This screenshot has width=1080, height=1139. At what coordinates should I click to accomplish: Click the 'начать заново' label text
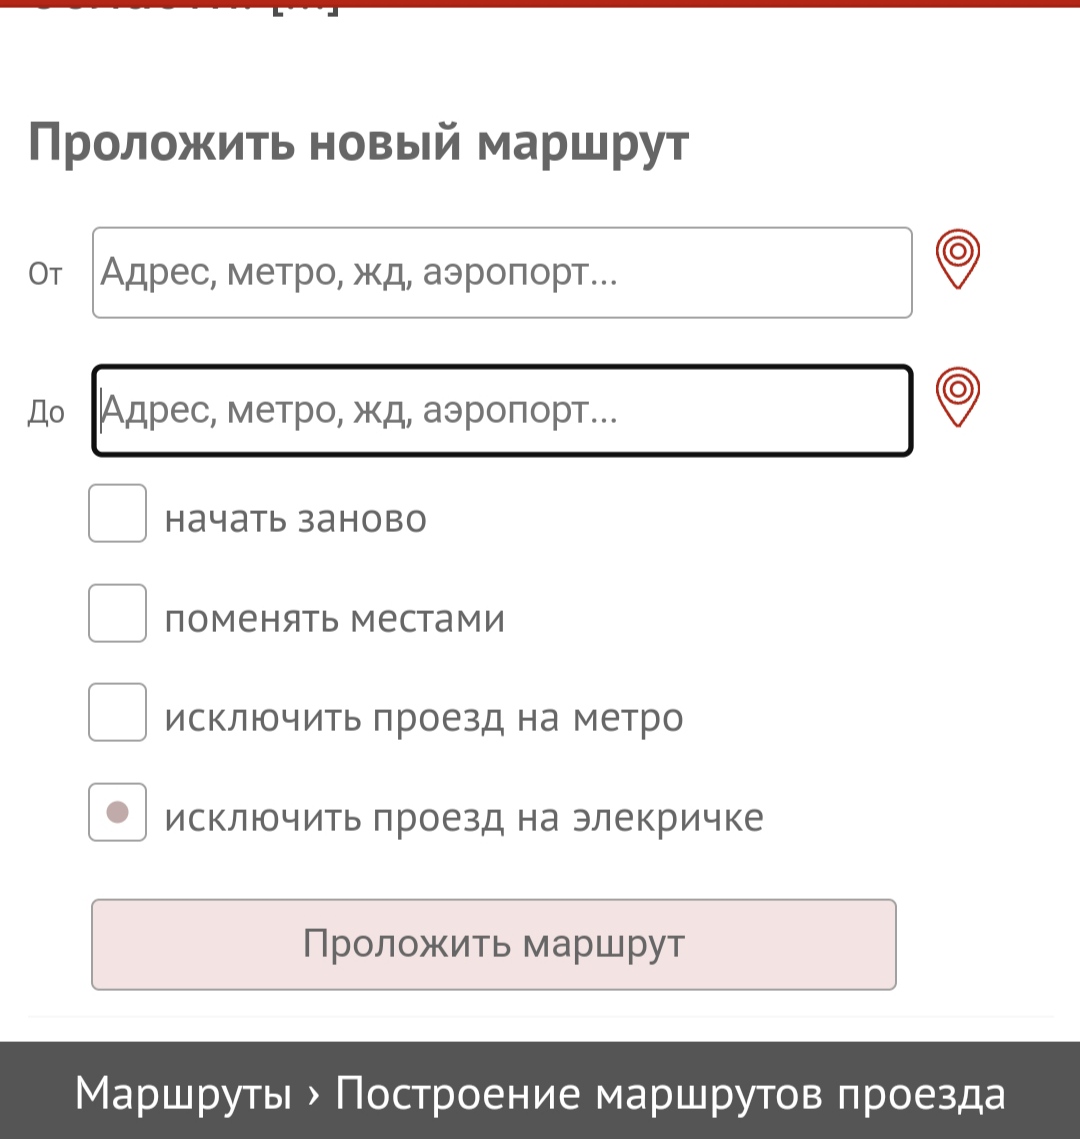(295, 519)
